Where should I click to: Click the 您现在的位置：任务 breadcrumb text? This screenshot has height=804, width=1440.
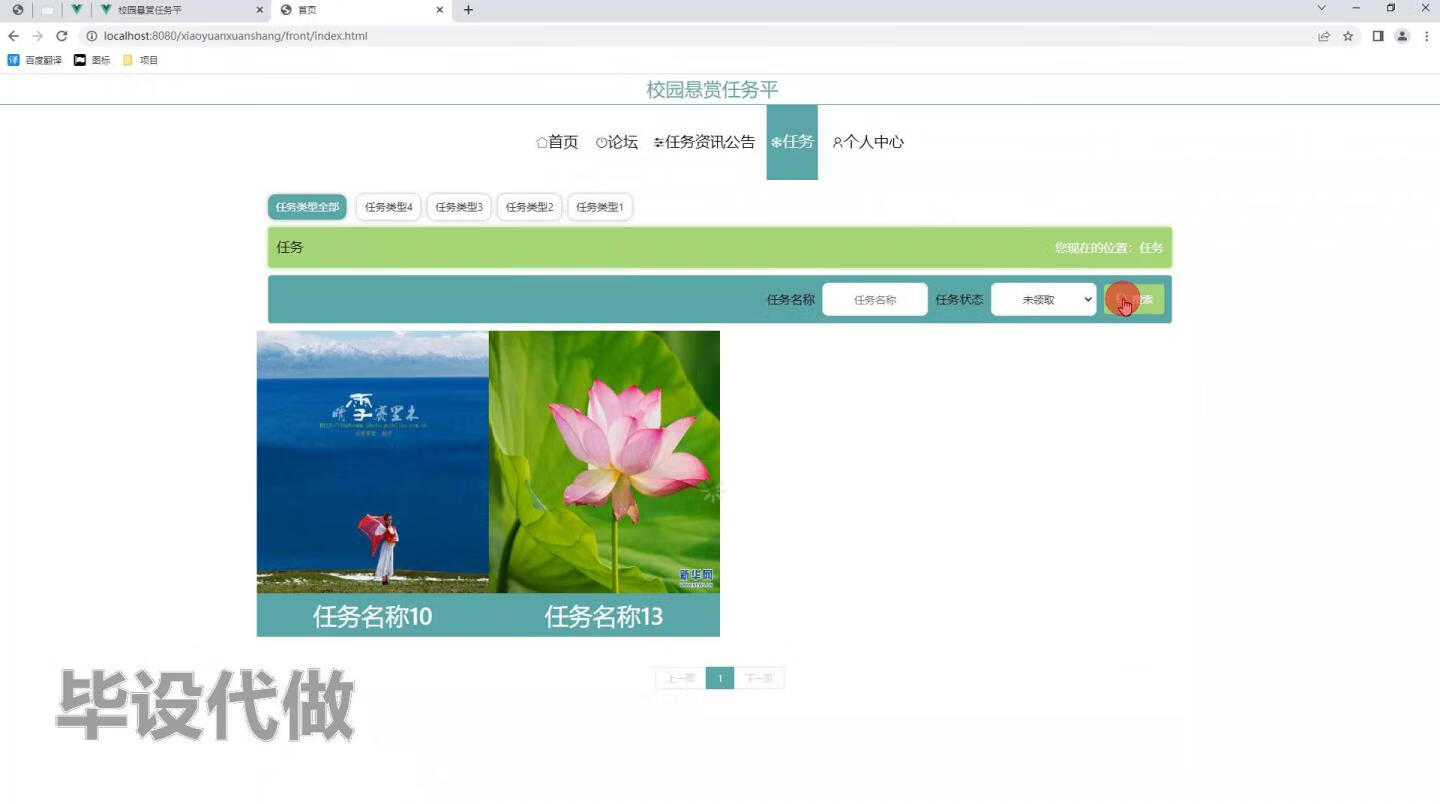(x=1108, y=247)
